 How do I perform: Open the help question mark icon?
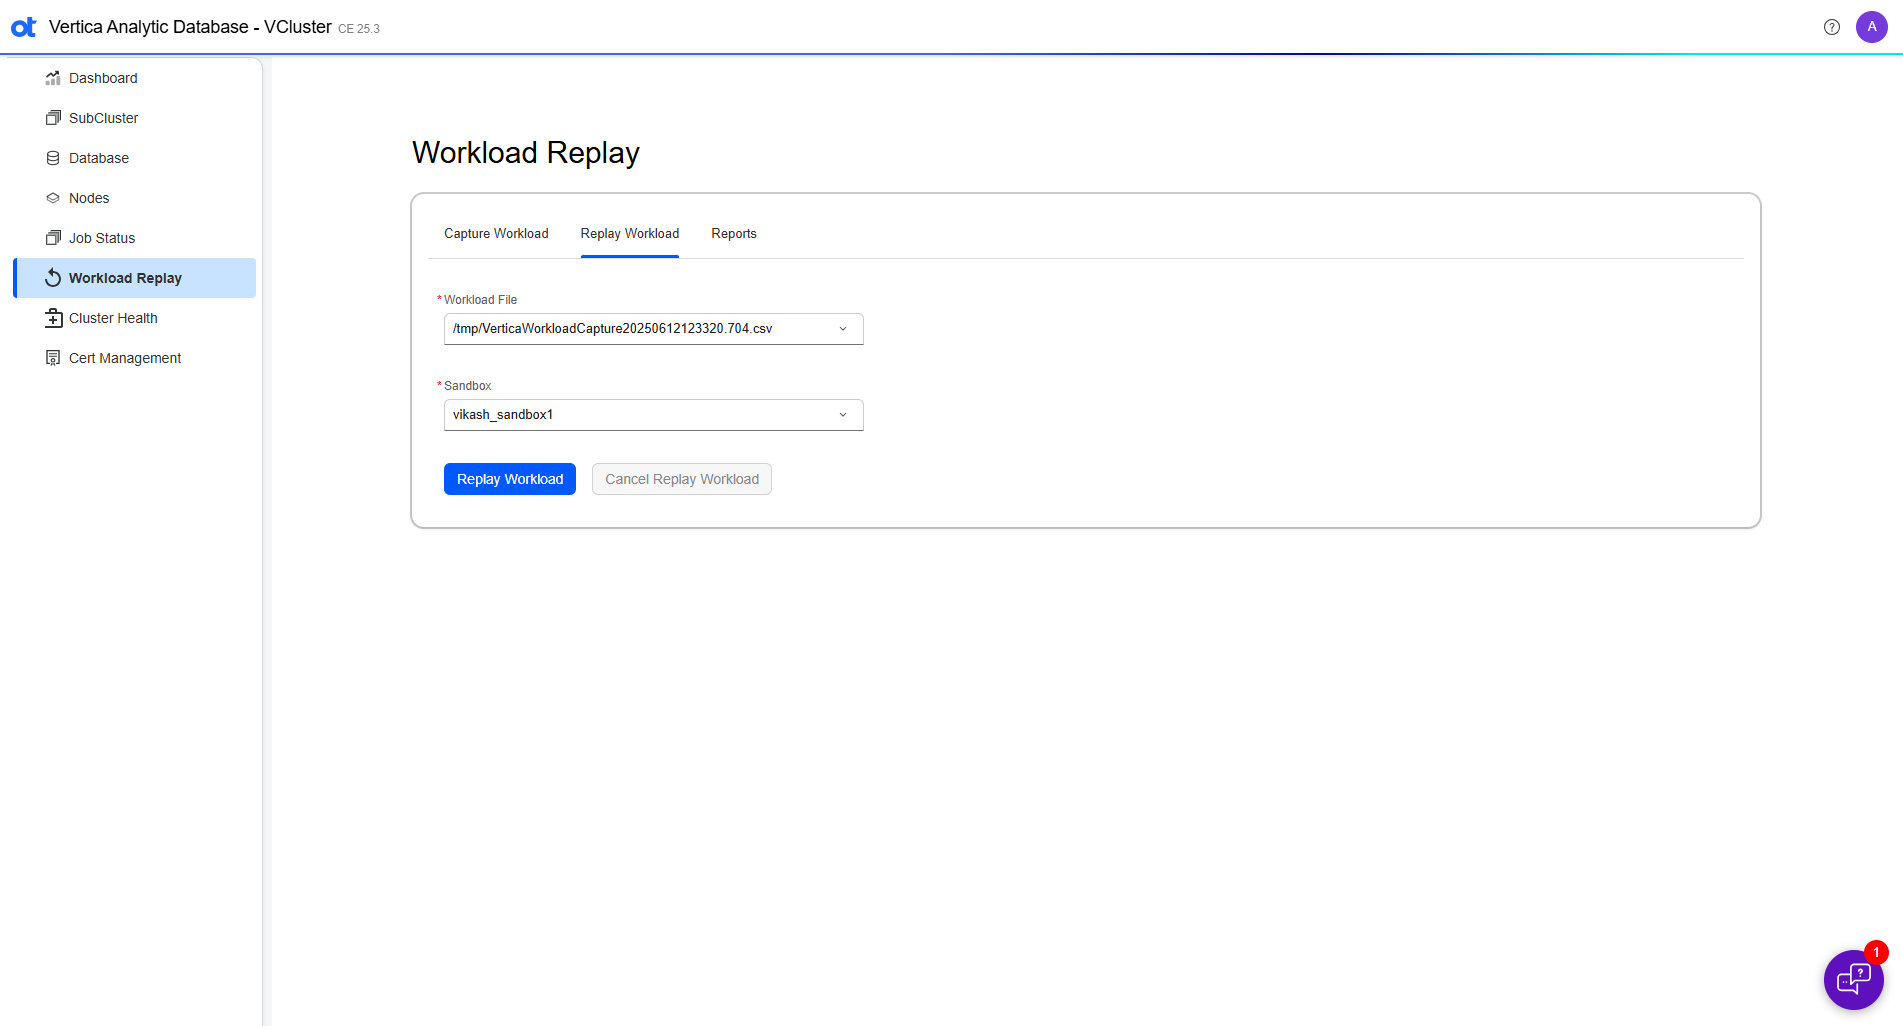pyautogui.click(x=1831, y=27)
